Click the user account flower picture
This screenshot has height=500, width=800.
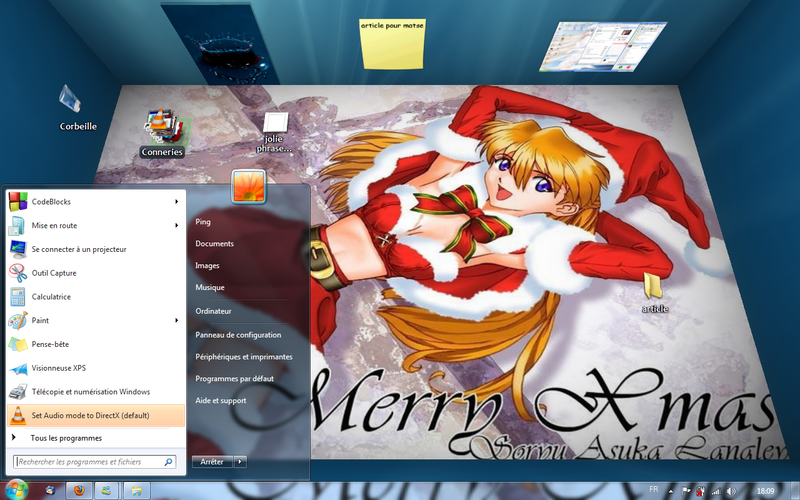248,187
